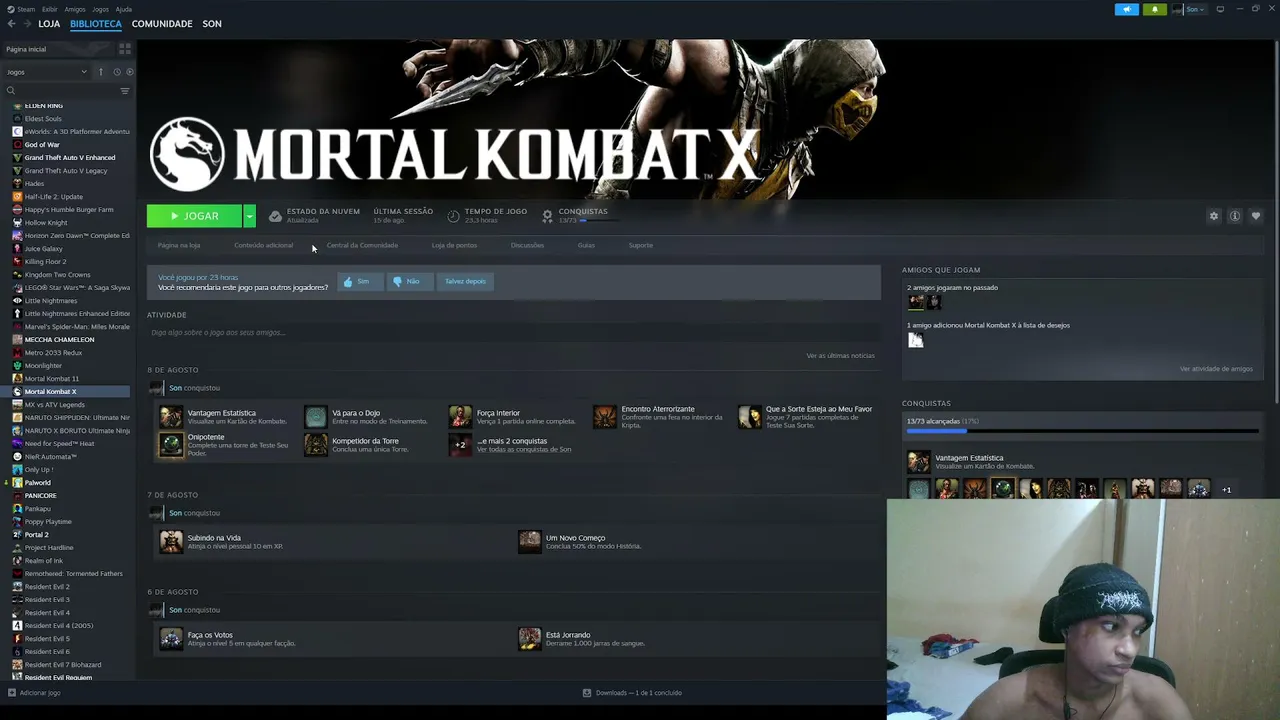
Task: Click Adicionar jogo at bottom left
Action: (x=34, y=693)
